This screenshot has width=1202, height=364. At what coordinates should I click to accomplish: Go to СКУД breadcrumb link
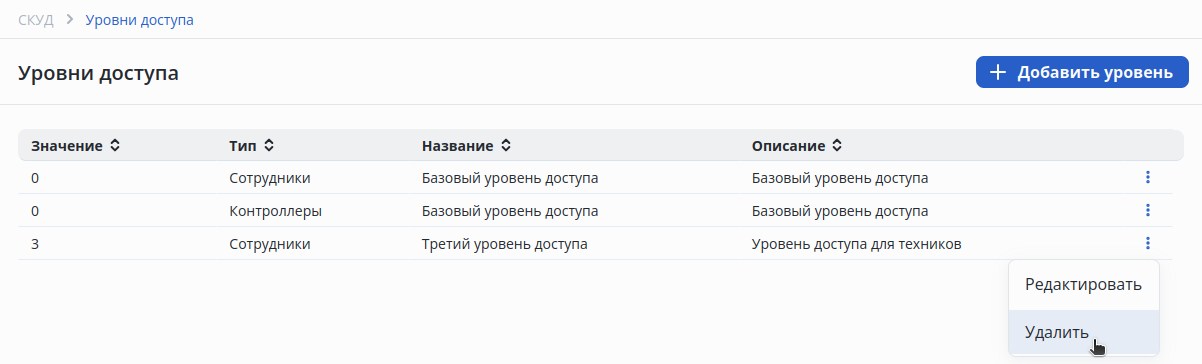pyautogui.click(x=36, y=20)
